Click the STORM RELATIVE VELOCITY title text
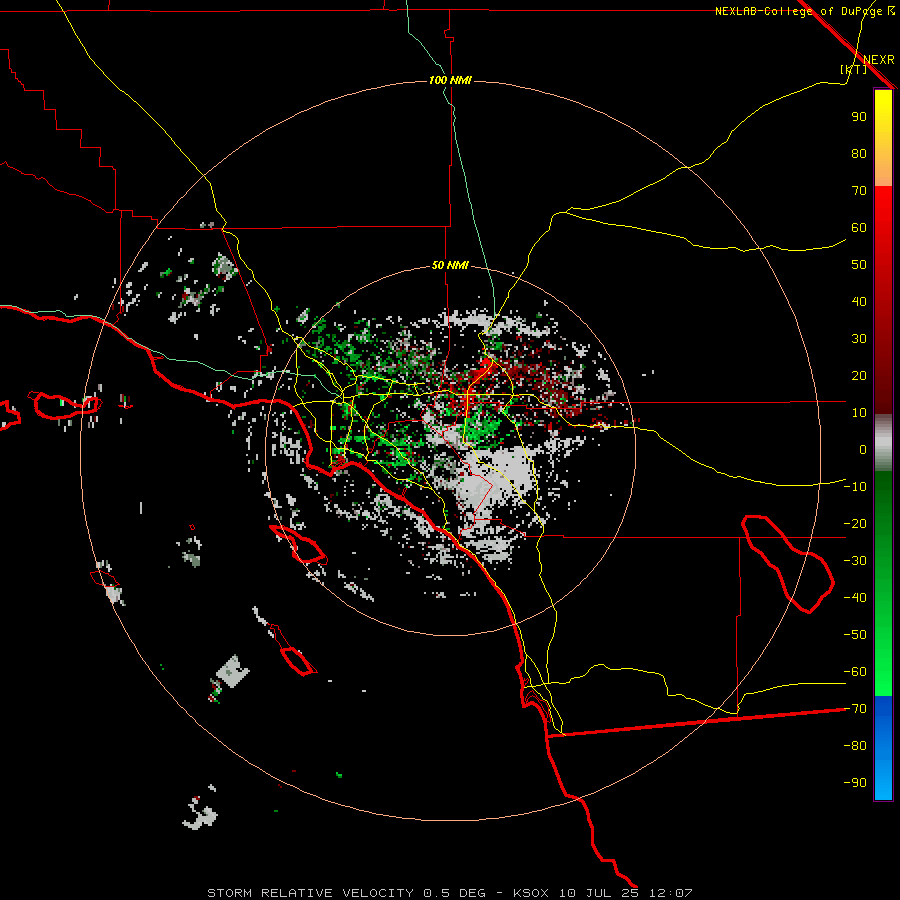Image resolution: width=900 pixels, height=900 pixels. (x=310, y=893)
